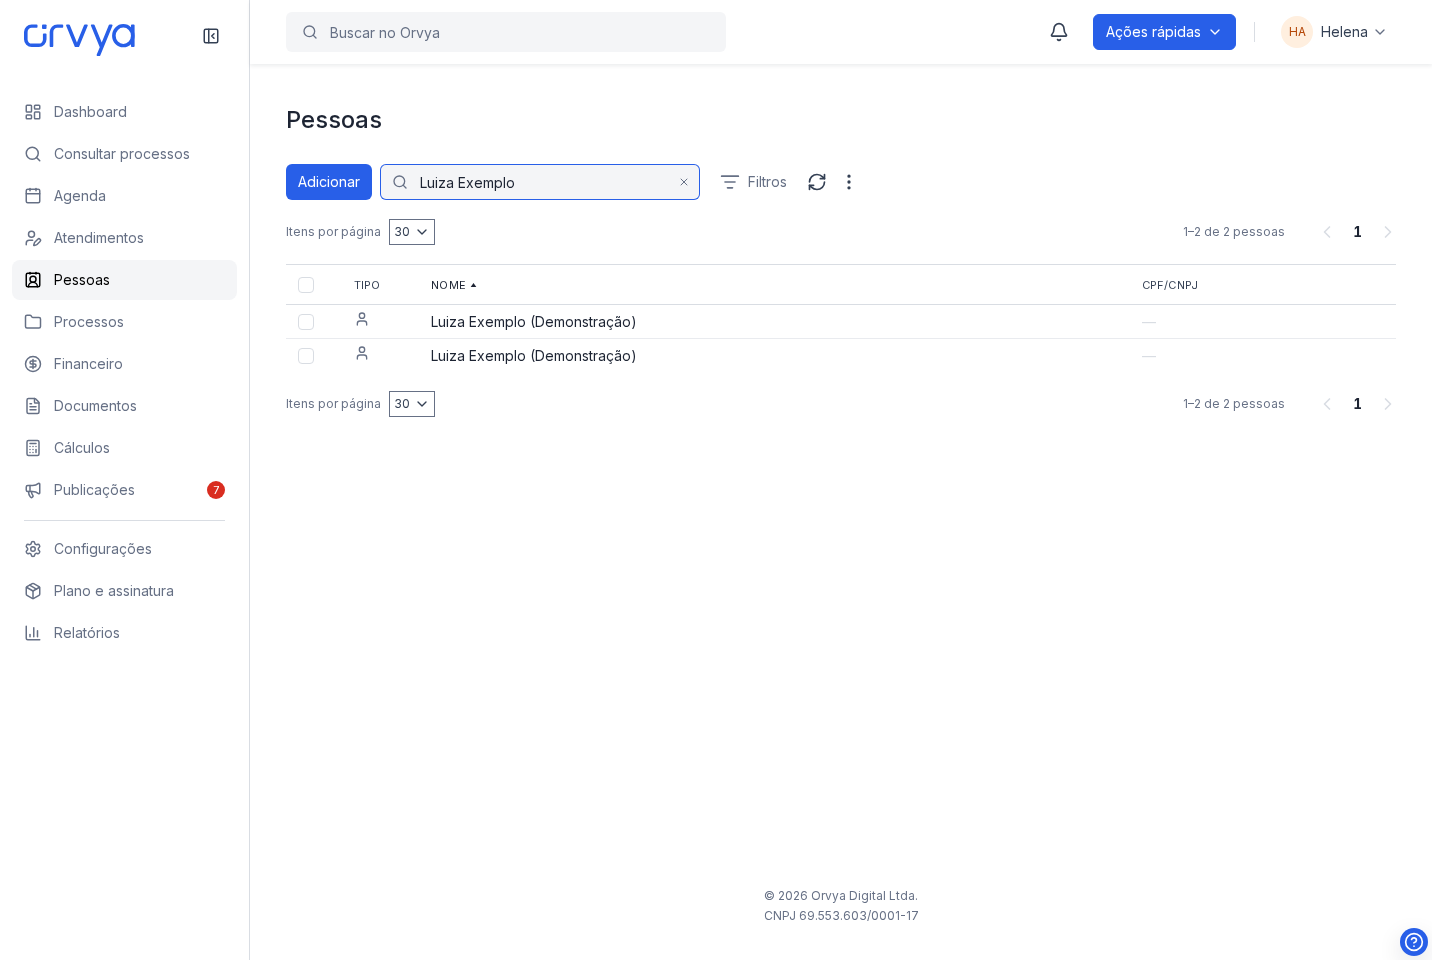Click the CPF/CNPJ column header
This screenshot has height=960, width=1440.
[1170, 285]
